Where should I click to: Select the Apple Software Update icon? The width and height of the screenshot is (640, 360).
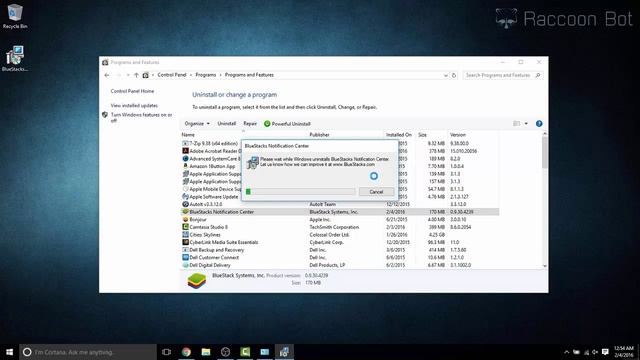pos(185,196)
